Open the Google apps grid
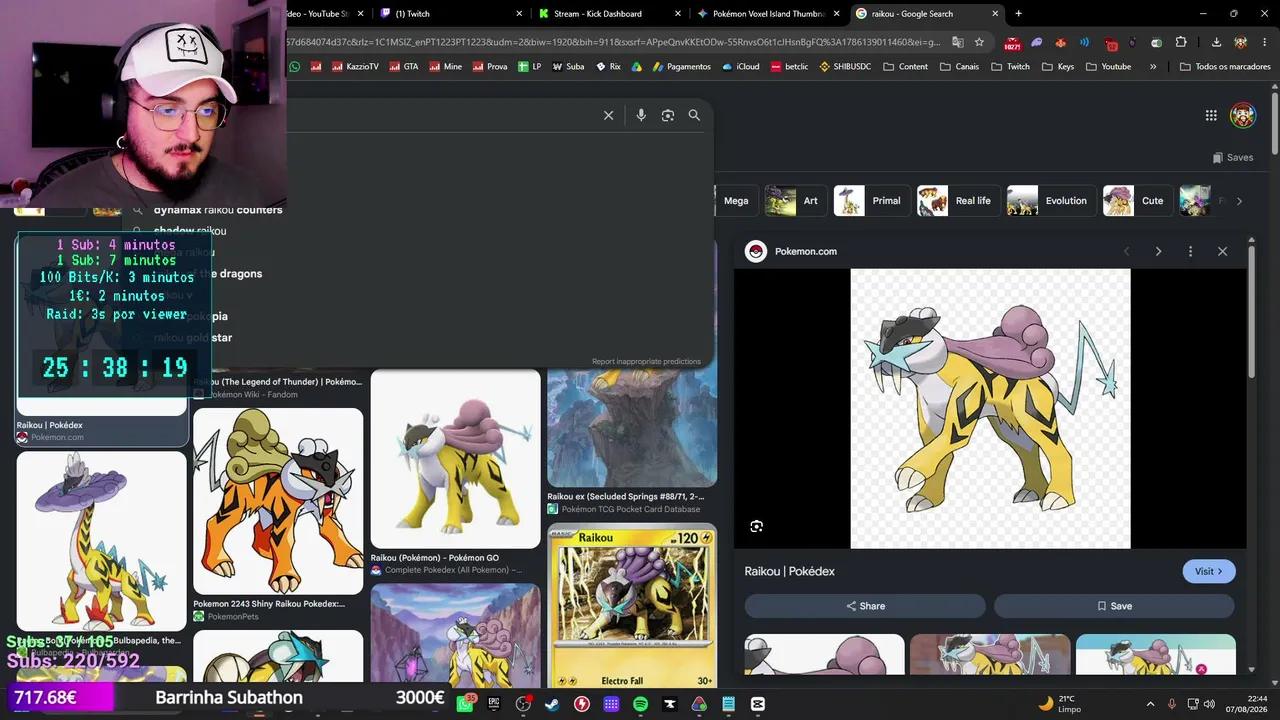Viewport: 1280px width, 720px height. click(1211, 115)
